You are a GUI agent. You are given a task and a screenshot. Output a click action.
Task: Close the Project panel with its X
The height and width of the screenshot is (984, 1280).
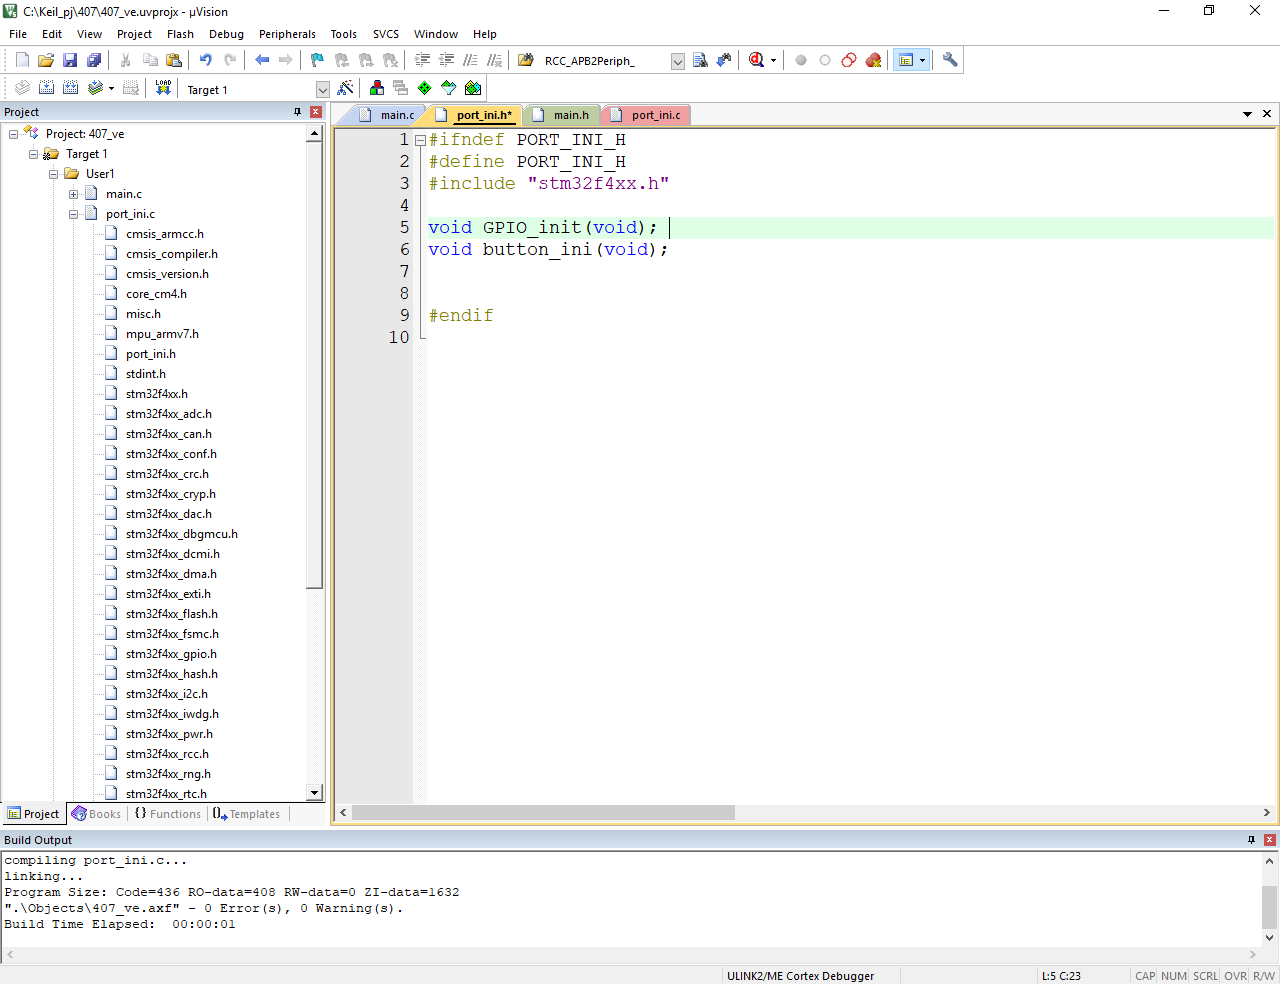tap(316, 112)
